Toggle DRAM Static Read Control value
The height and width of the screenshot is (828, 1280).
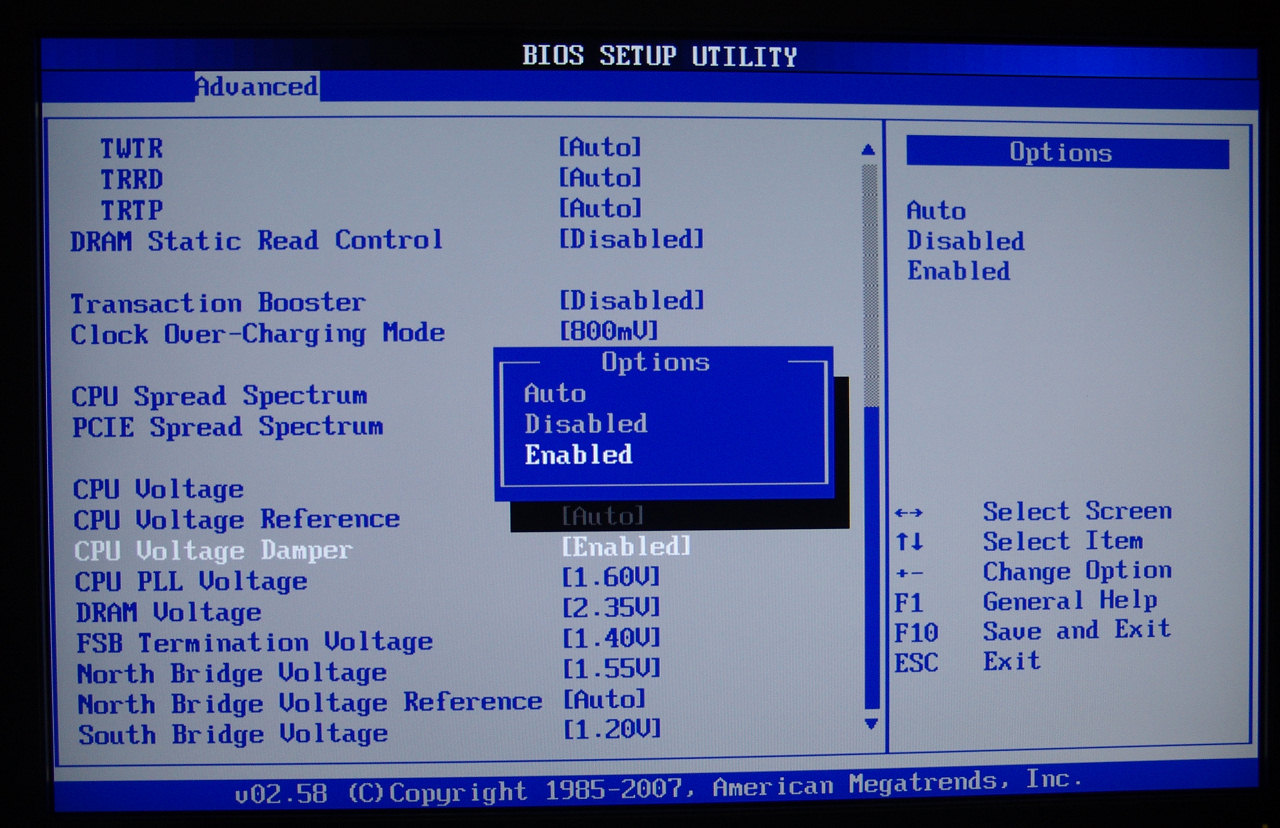pyautogui.click(x=631, y=240)
